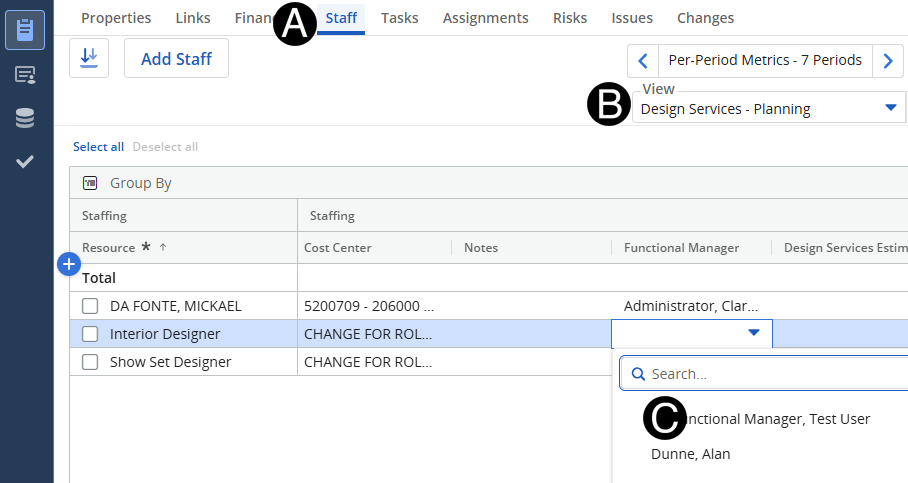Advance to next period with right arrow

pos(887,60)
